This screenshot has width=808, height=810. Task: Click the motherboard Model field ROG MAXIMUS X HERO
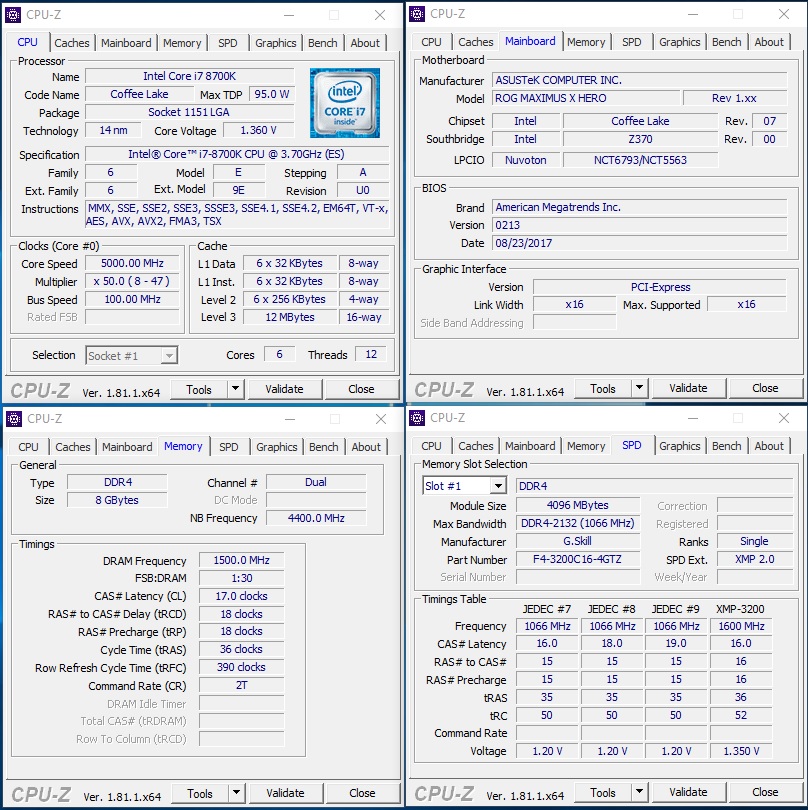coord(586,98)
